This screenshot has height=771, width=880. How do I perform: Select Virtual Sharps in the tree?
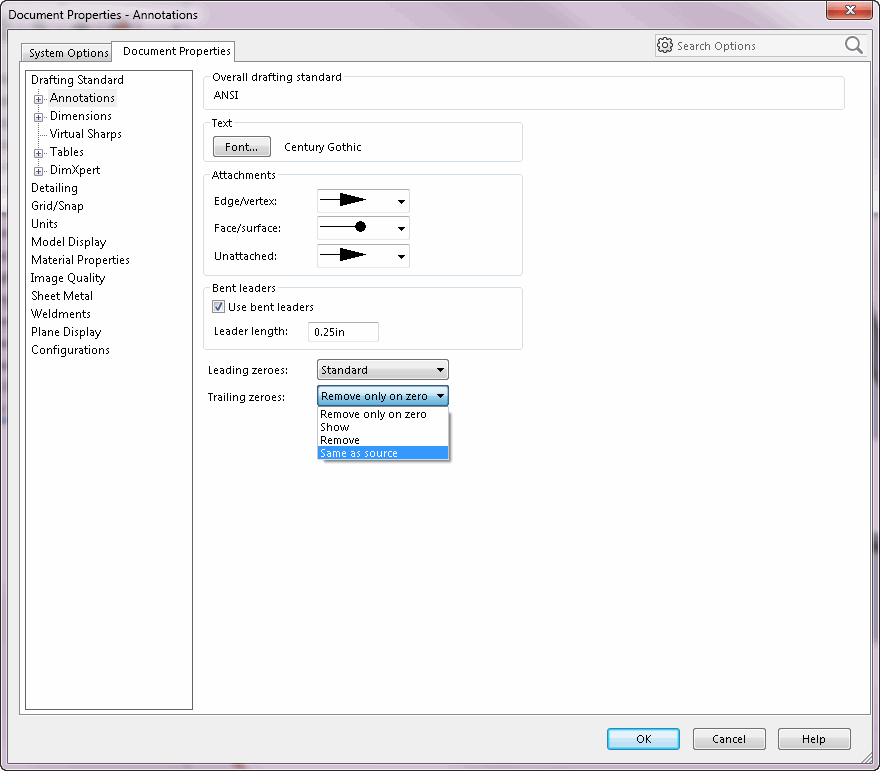tap(85, 134)
